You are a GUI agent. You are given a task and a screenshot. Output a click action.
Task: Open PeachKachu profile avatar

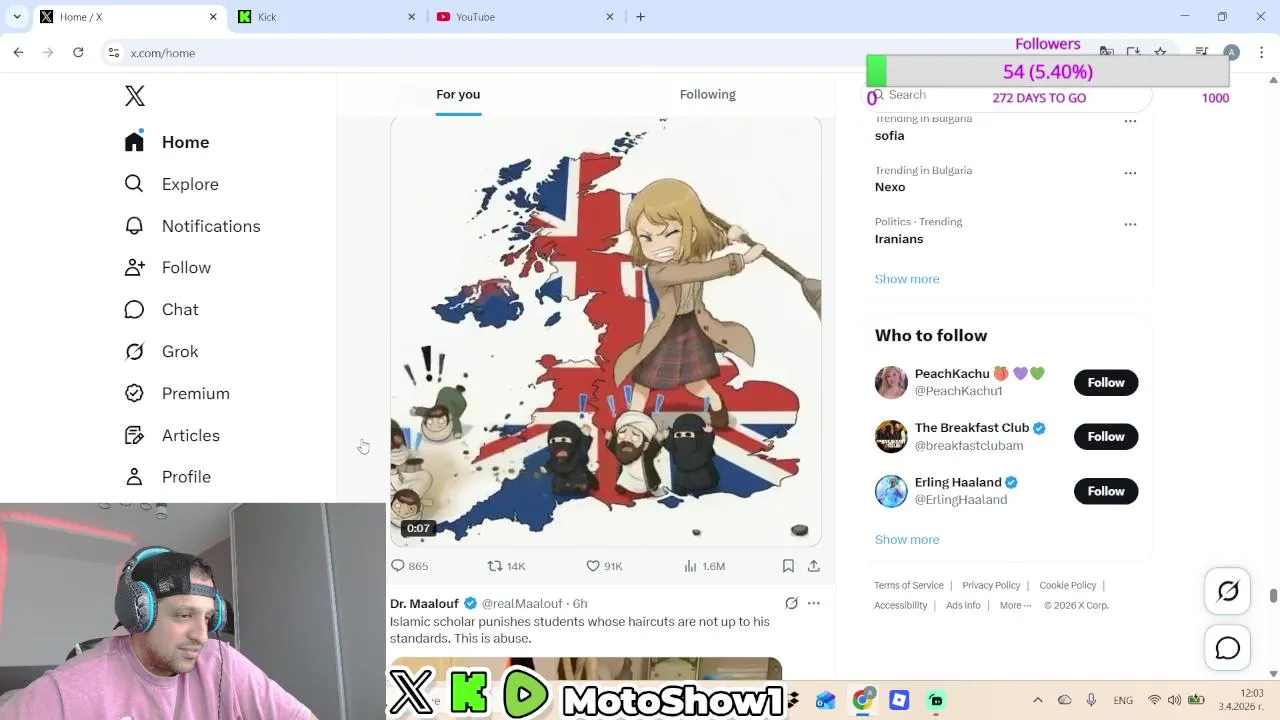pos(891,382)
